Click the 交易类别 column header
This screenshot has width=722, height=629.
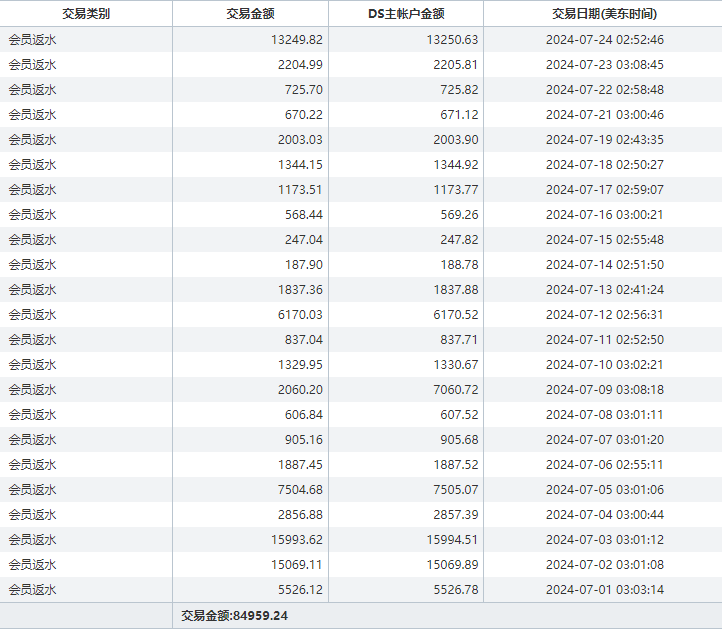click(86, 14)
